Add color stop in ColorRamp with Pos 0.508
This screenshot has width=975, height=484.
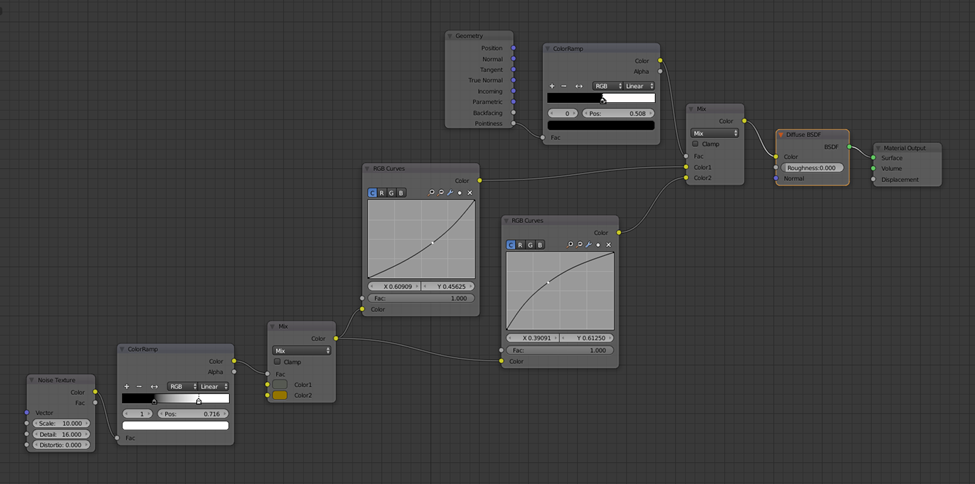point(552,86)
